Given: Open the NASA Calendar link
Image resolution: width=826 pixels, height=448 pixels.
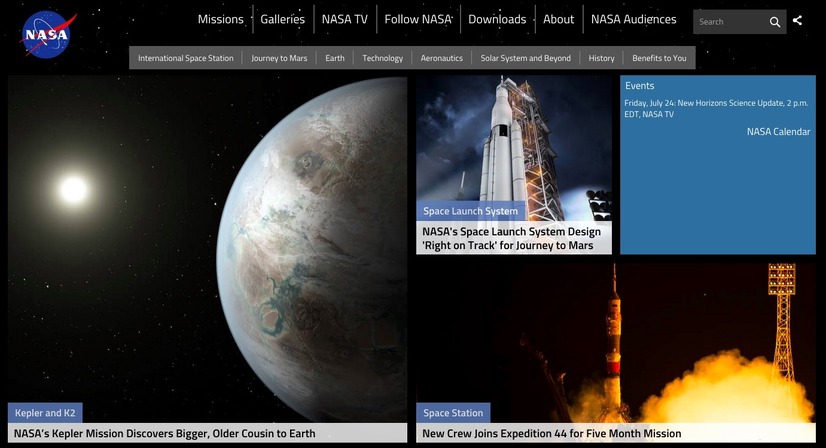Looking at the screenshot, I should tap(778, 132).
